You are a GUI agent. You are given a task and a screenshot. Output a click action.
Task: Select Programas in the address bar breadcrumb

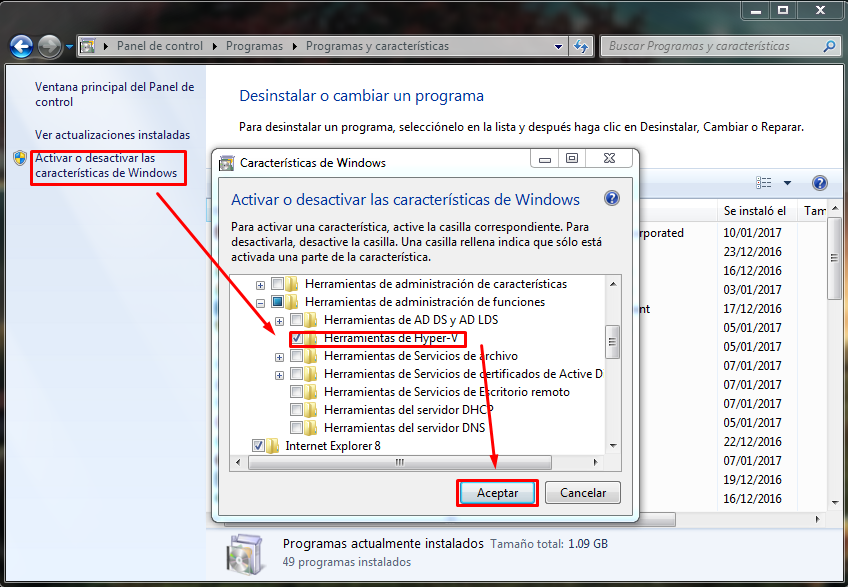tap(254, 46)
